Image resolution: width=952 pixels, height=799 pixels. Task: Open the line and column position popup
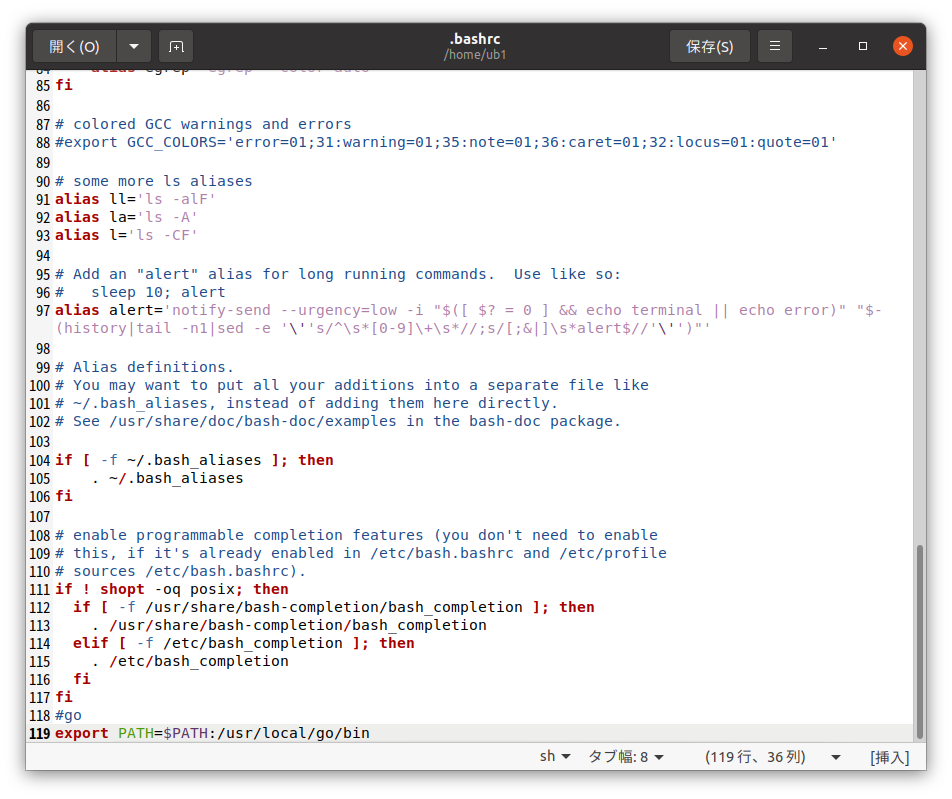(772, 756)
